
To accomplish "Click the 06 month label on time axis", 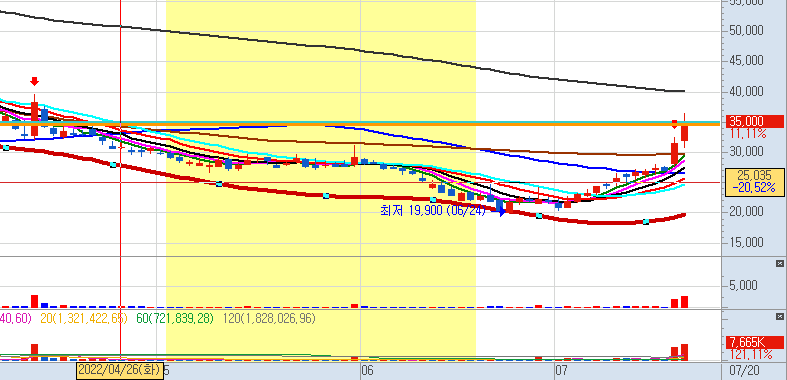I will (x=367, y=370).
